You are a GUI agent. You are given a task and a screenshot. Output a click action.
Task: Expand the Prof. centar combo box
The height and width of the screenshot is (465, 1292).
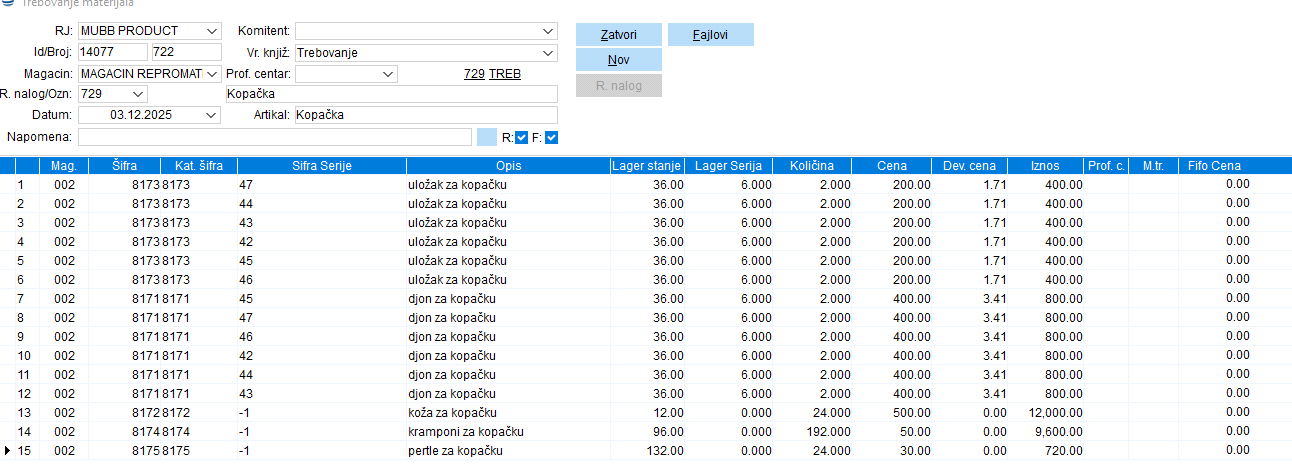tap(388, 73)
